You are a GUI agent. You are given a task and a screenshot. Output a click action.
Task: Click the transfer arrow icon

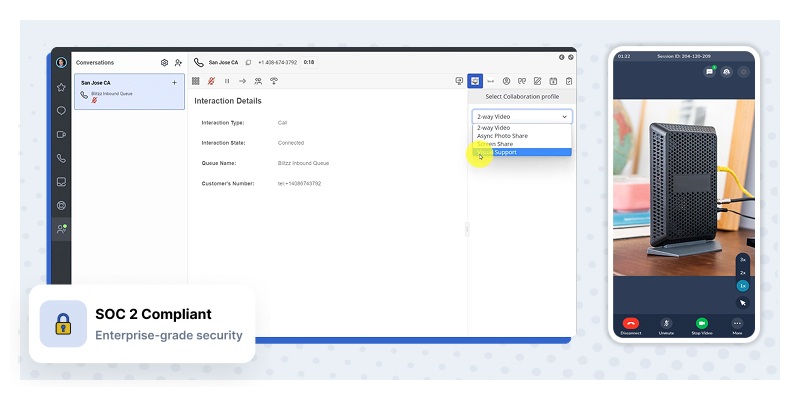[x=242, y=81]
